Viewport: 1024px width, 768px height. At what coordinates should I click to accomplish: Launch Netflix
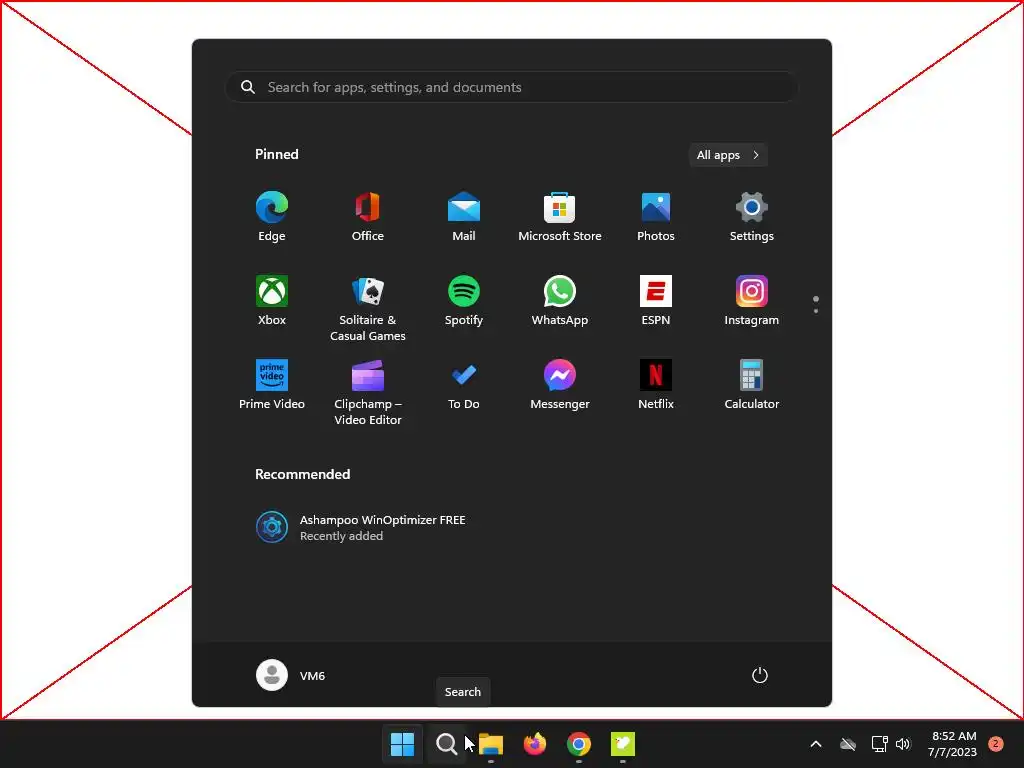point(656,385)
